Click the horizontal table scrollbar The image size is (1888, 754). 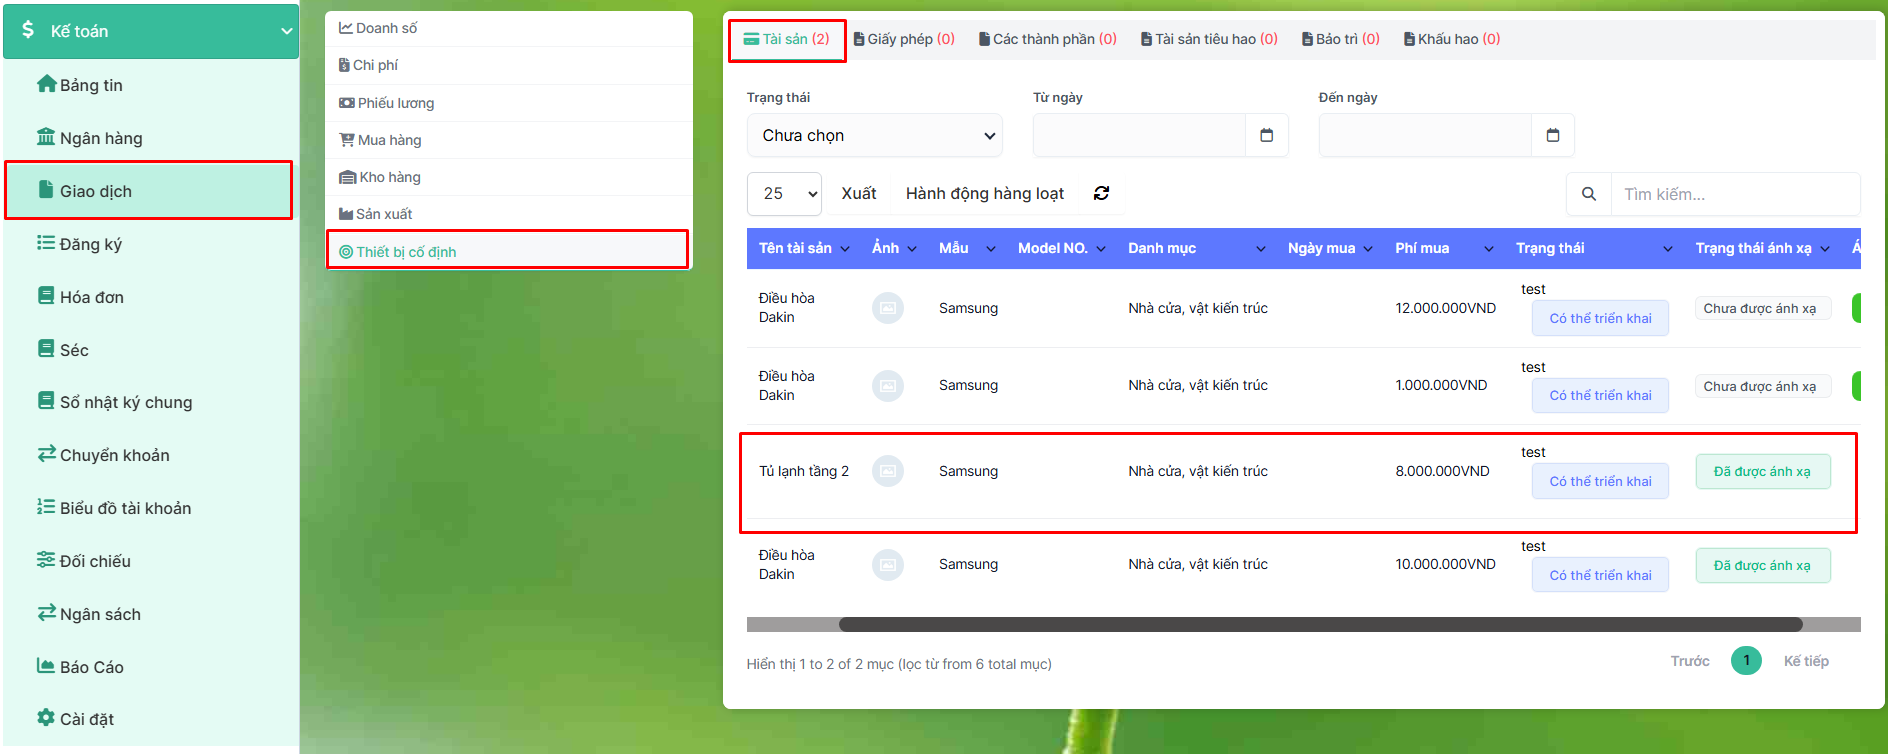tap(1320, 625)
